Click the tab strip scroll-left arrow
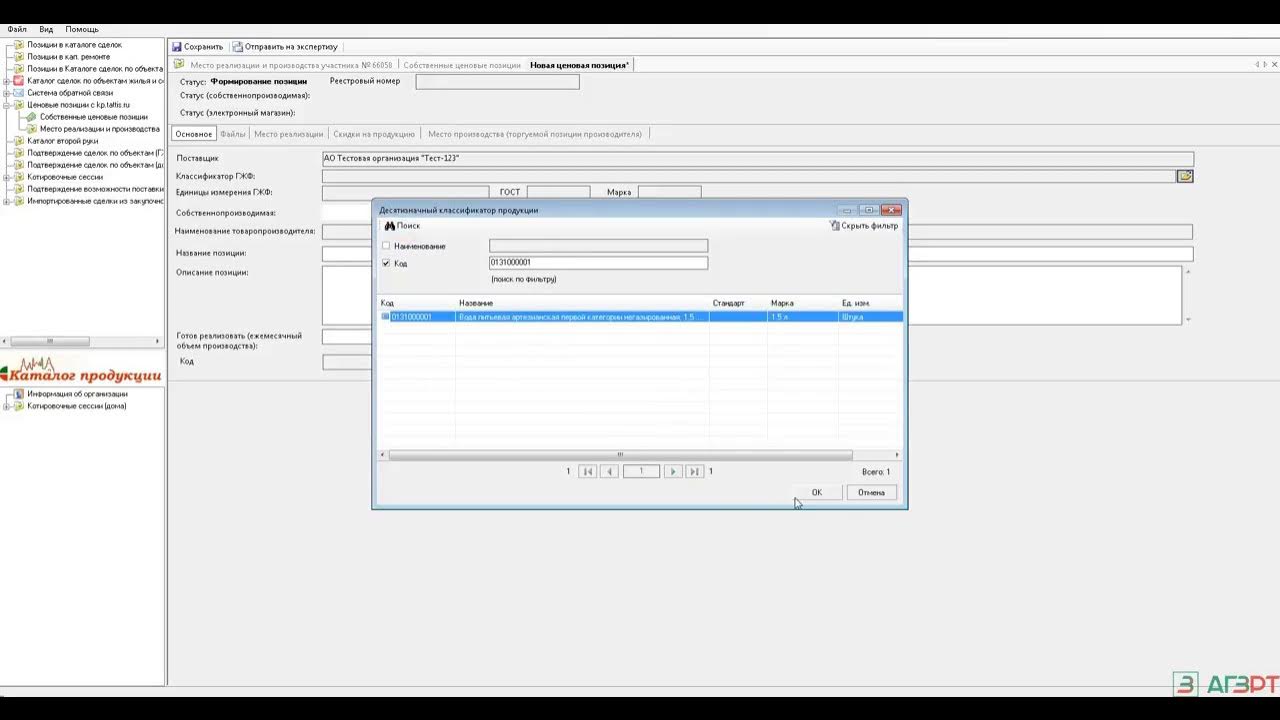The height and width of the screenshot is (720, 1280). (1258, 65)
